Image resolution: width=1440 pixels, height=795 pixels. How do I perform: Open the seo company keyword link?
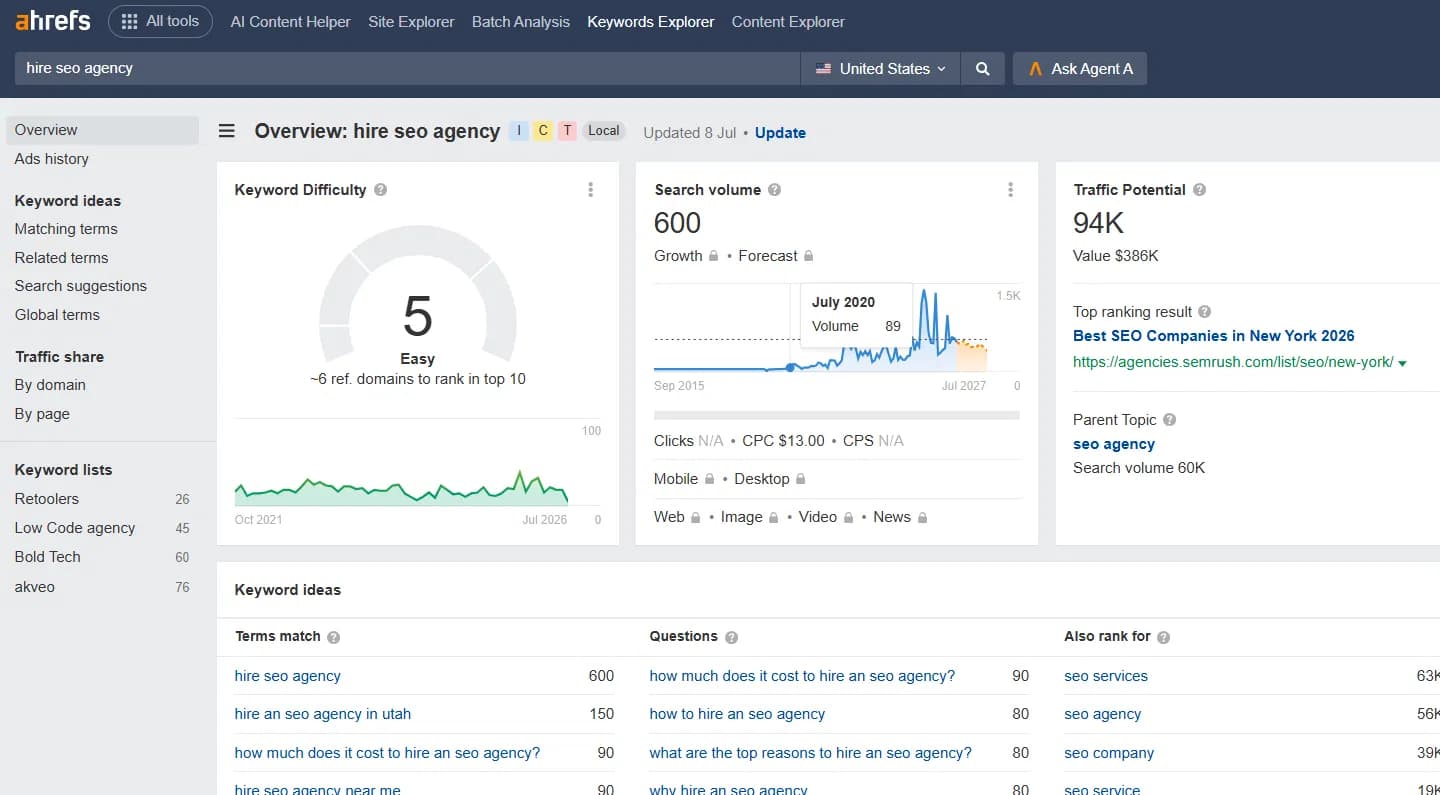coord(1109,753)
